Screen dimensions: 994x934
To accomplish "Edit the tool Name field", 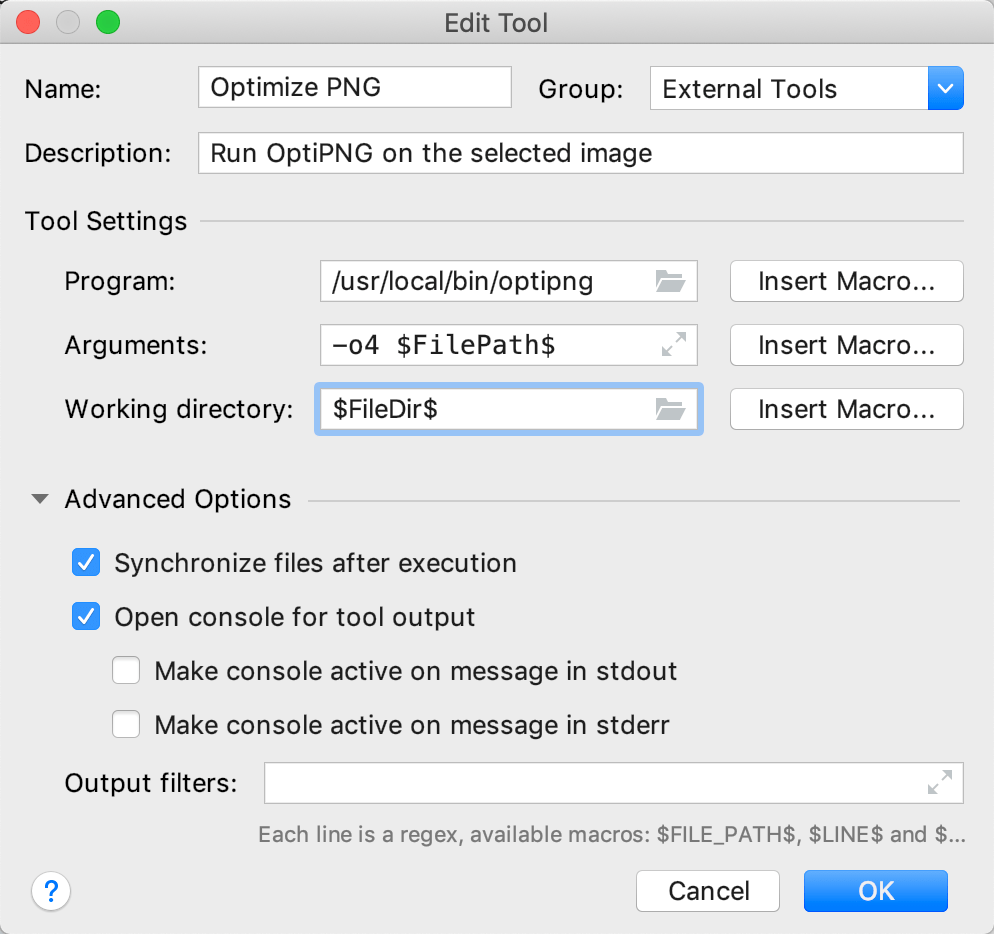I will click(x=354, y=87).
